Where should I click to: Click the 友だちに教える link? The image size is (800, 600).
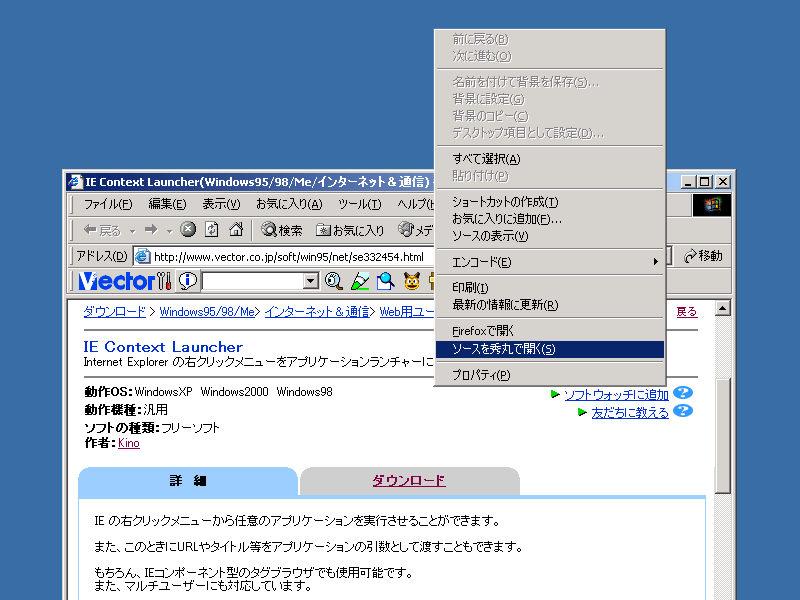tap(630, 412)
